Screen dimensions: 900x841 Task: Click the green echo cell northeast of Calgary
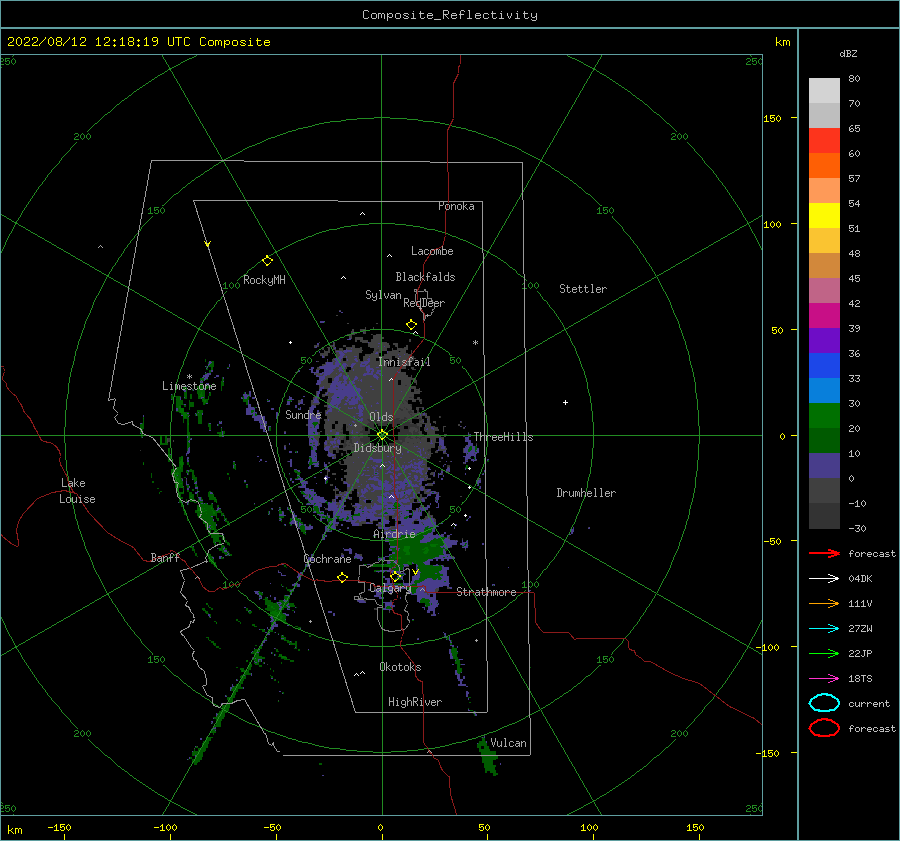click(422, 550)
